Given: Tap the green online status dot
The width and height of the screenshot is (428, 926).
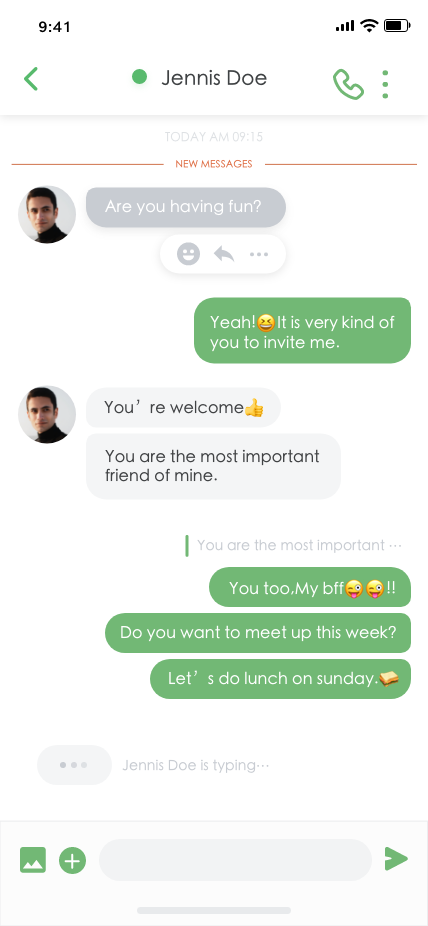Looking at the screenshot, I should click(139, 77).
